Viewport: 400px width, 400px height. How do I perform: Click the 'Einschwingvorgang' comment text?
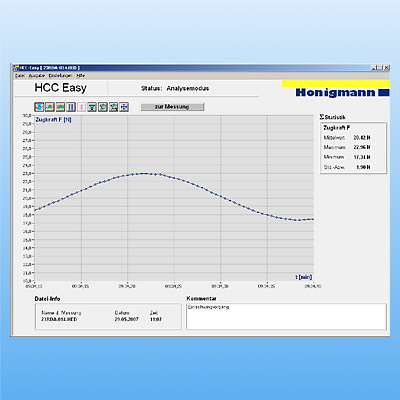[208, 307]
